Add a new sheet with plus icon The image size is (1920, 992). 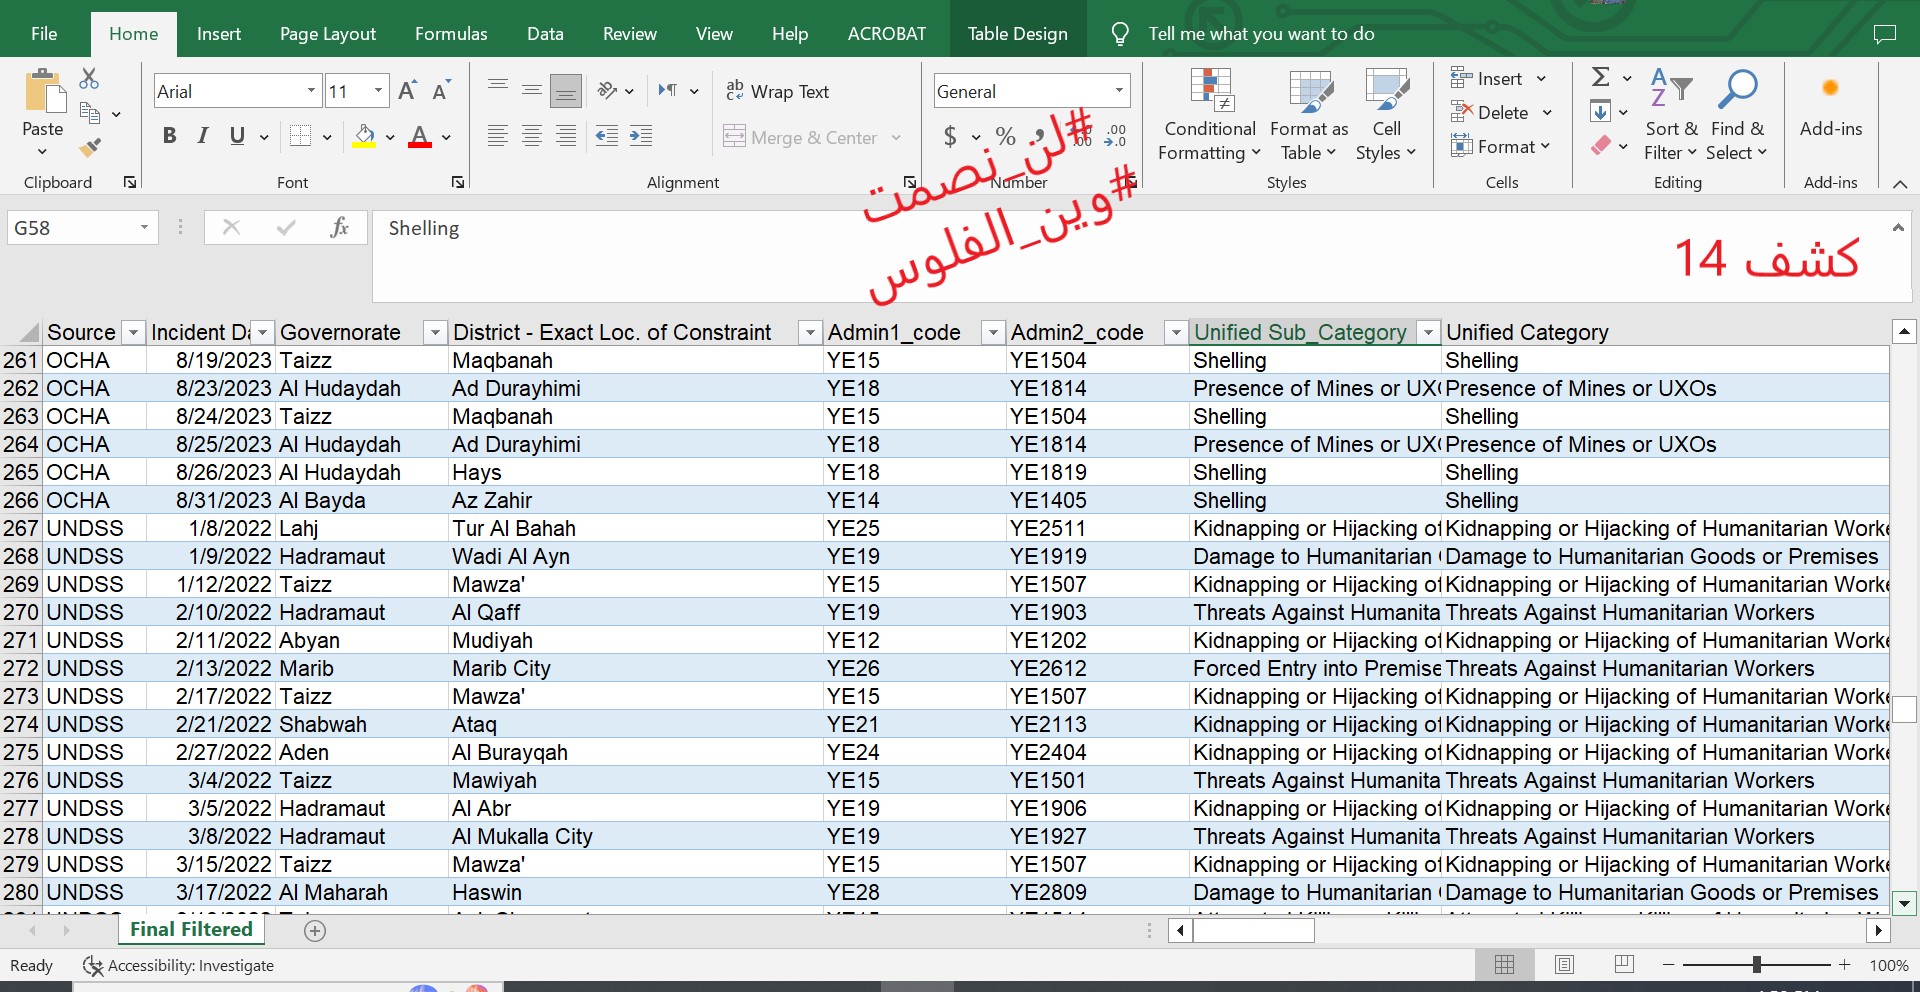(x=315, y=931)
